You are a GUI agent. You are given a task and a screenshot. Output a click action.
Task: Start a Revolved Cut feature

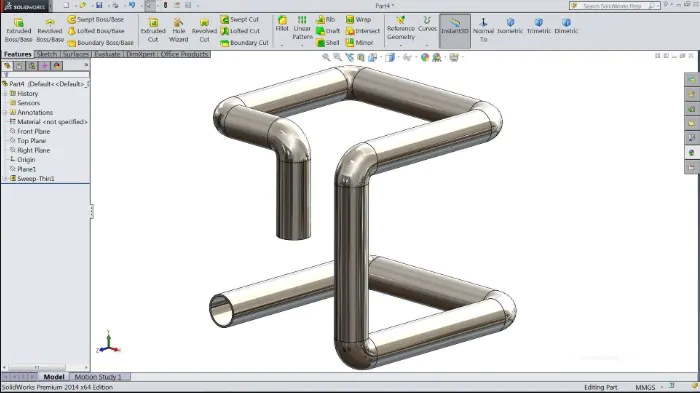pos(204,30)
